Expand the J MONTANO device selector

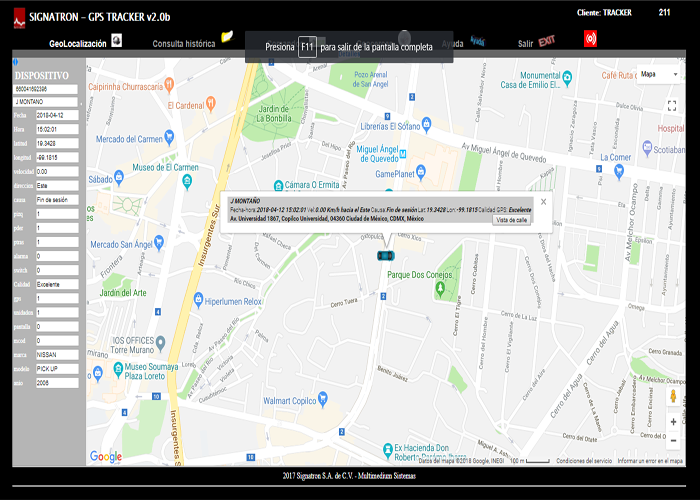(44, 102)
